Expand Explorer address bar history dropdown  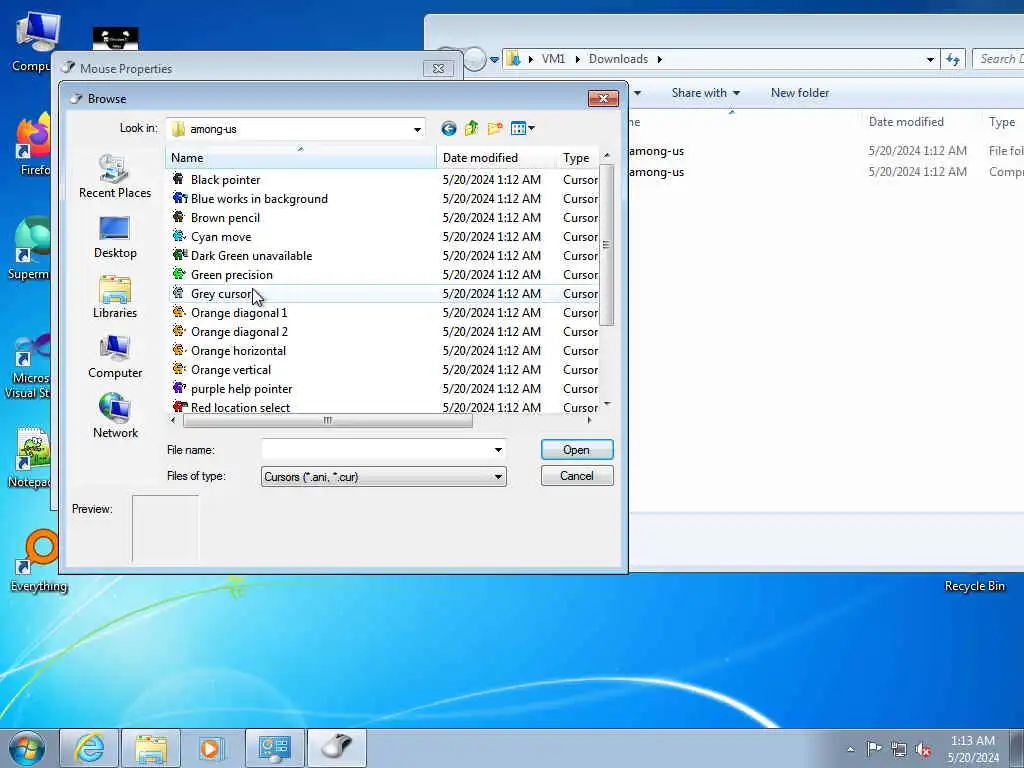[x=930, y=59]
